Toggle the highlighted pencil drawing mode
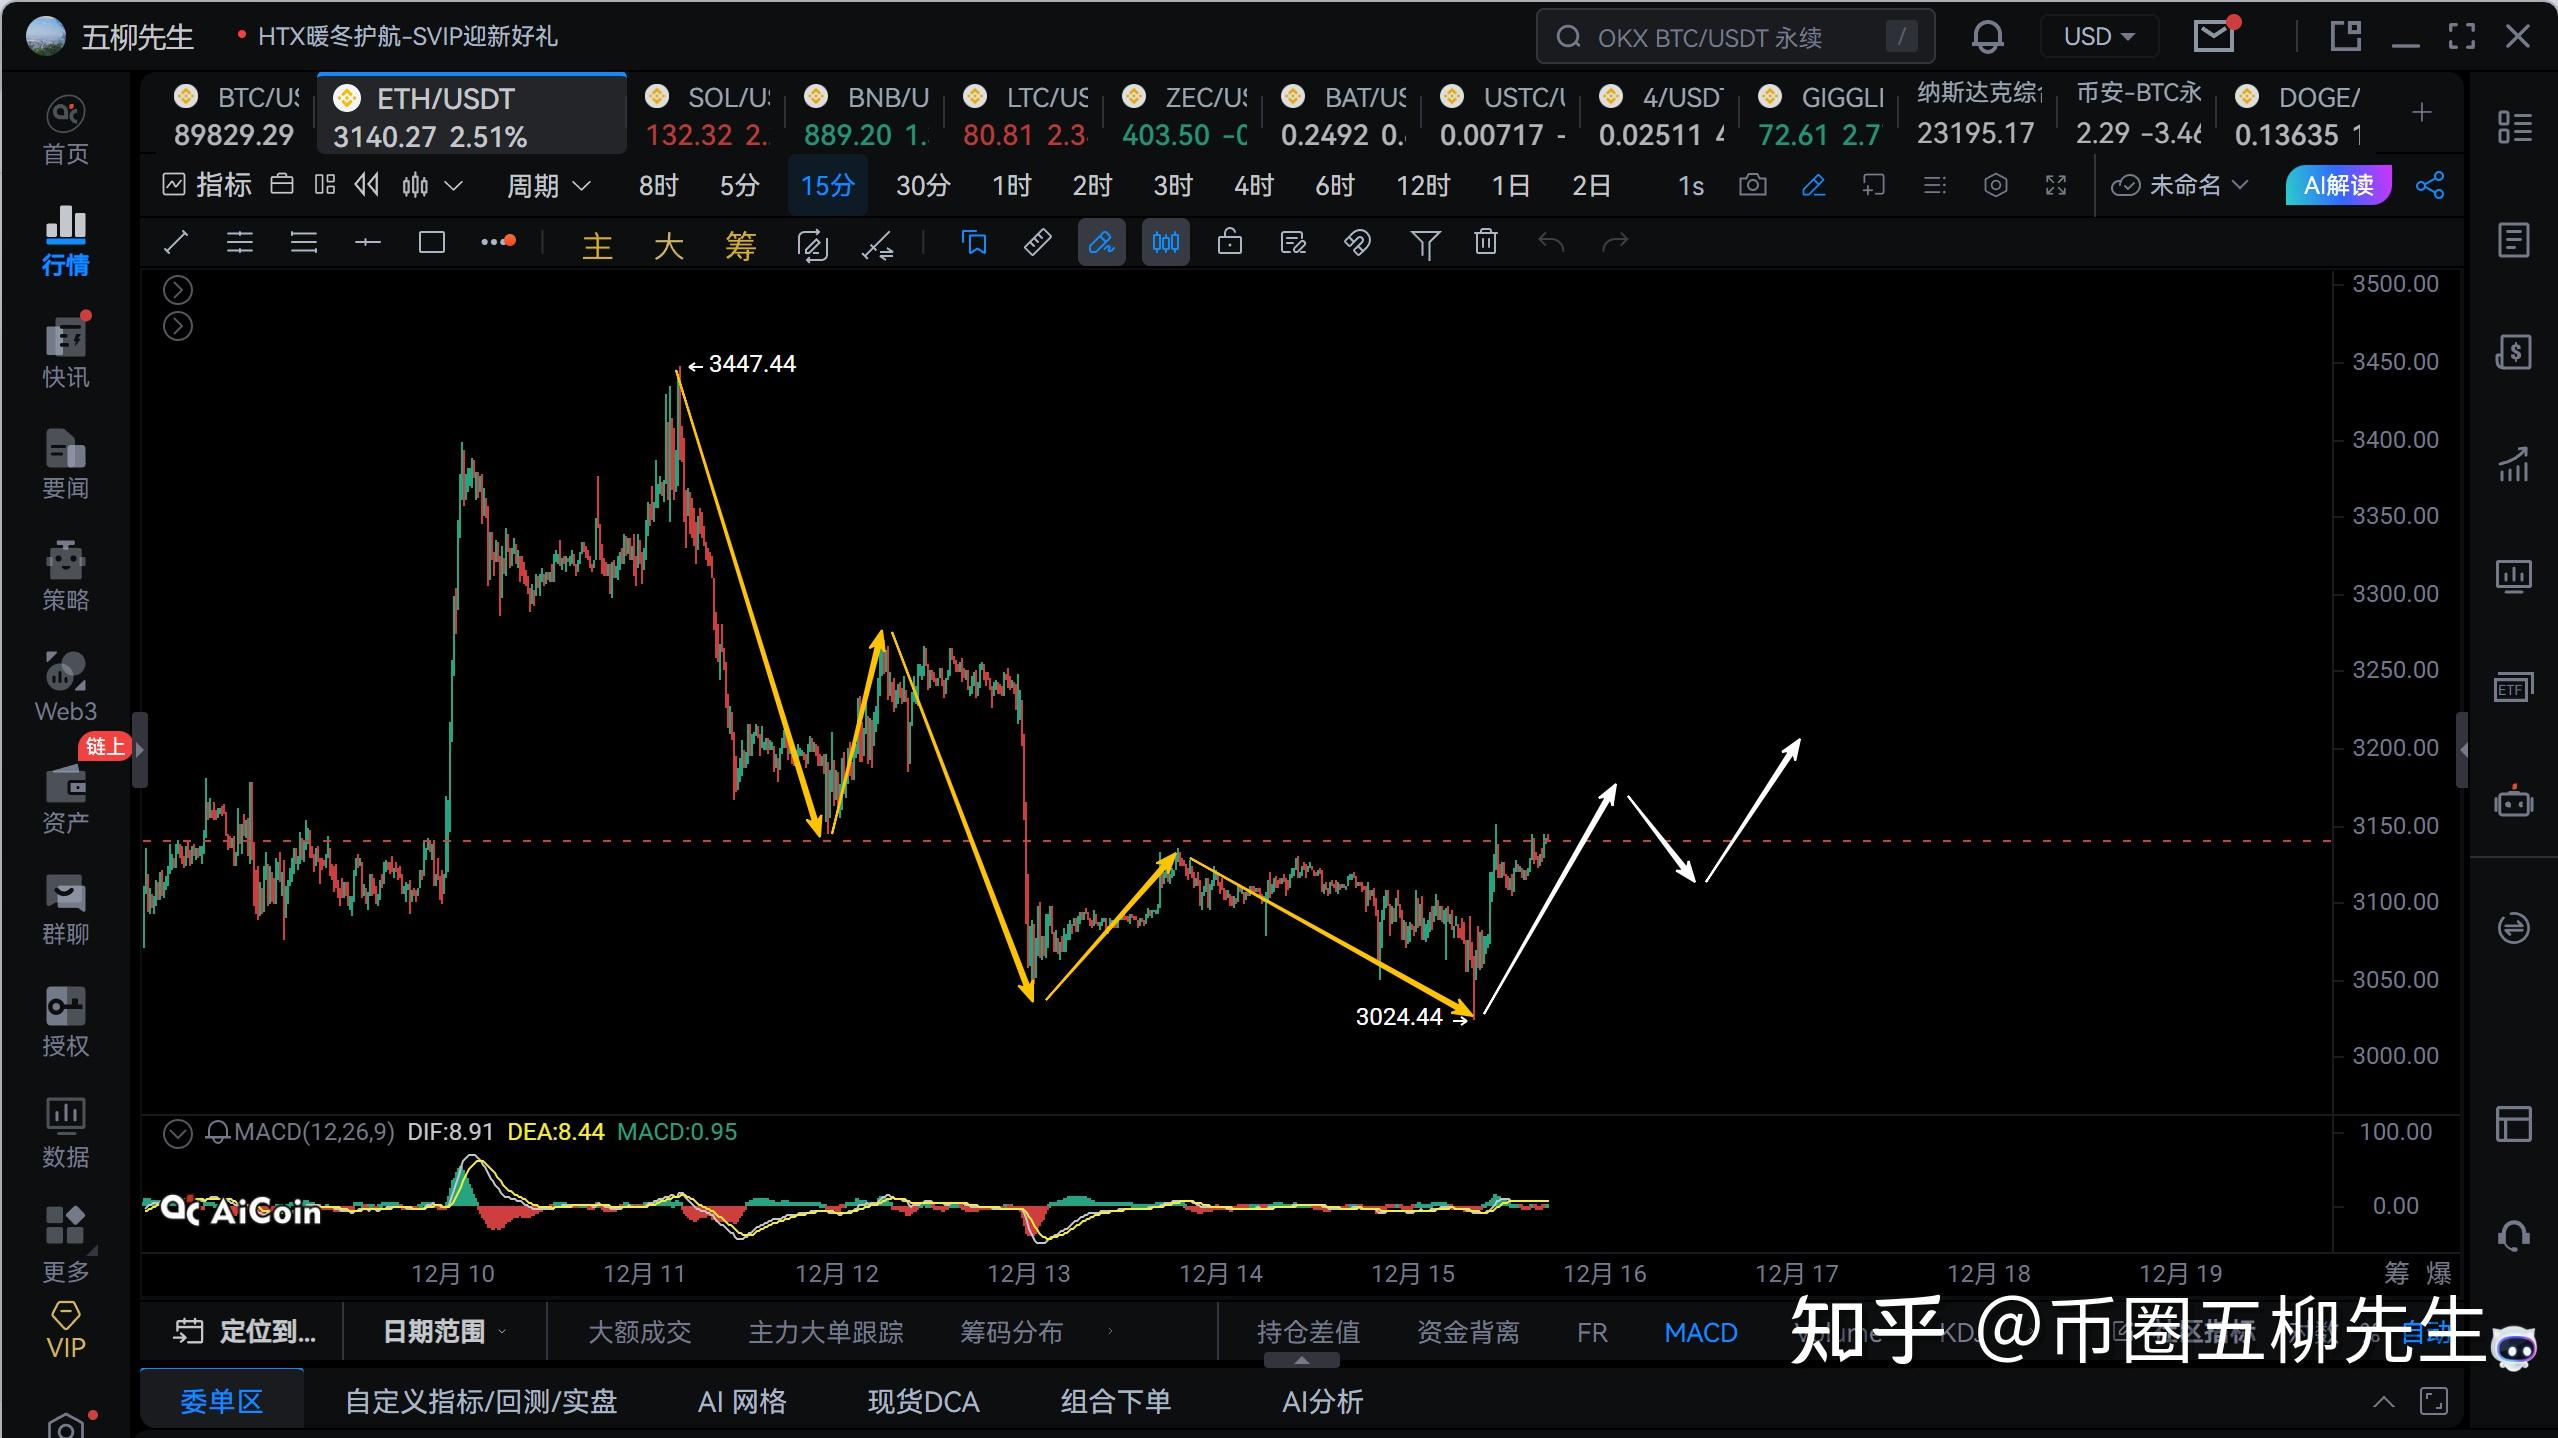 click(x=1101, y=242)
